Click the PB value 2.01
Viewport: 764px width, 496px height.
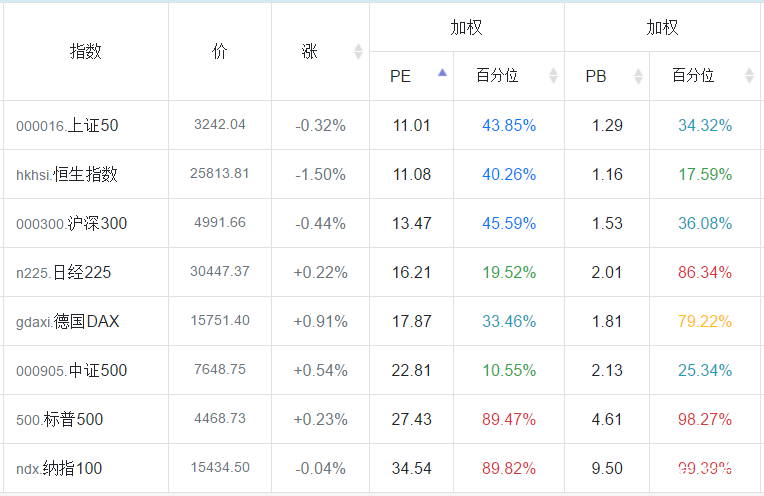tap(607, 272)
